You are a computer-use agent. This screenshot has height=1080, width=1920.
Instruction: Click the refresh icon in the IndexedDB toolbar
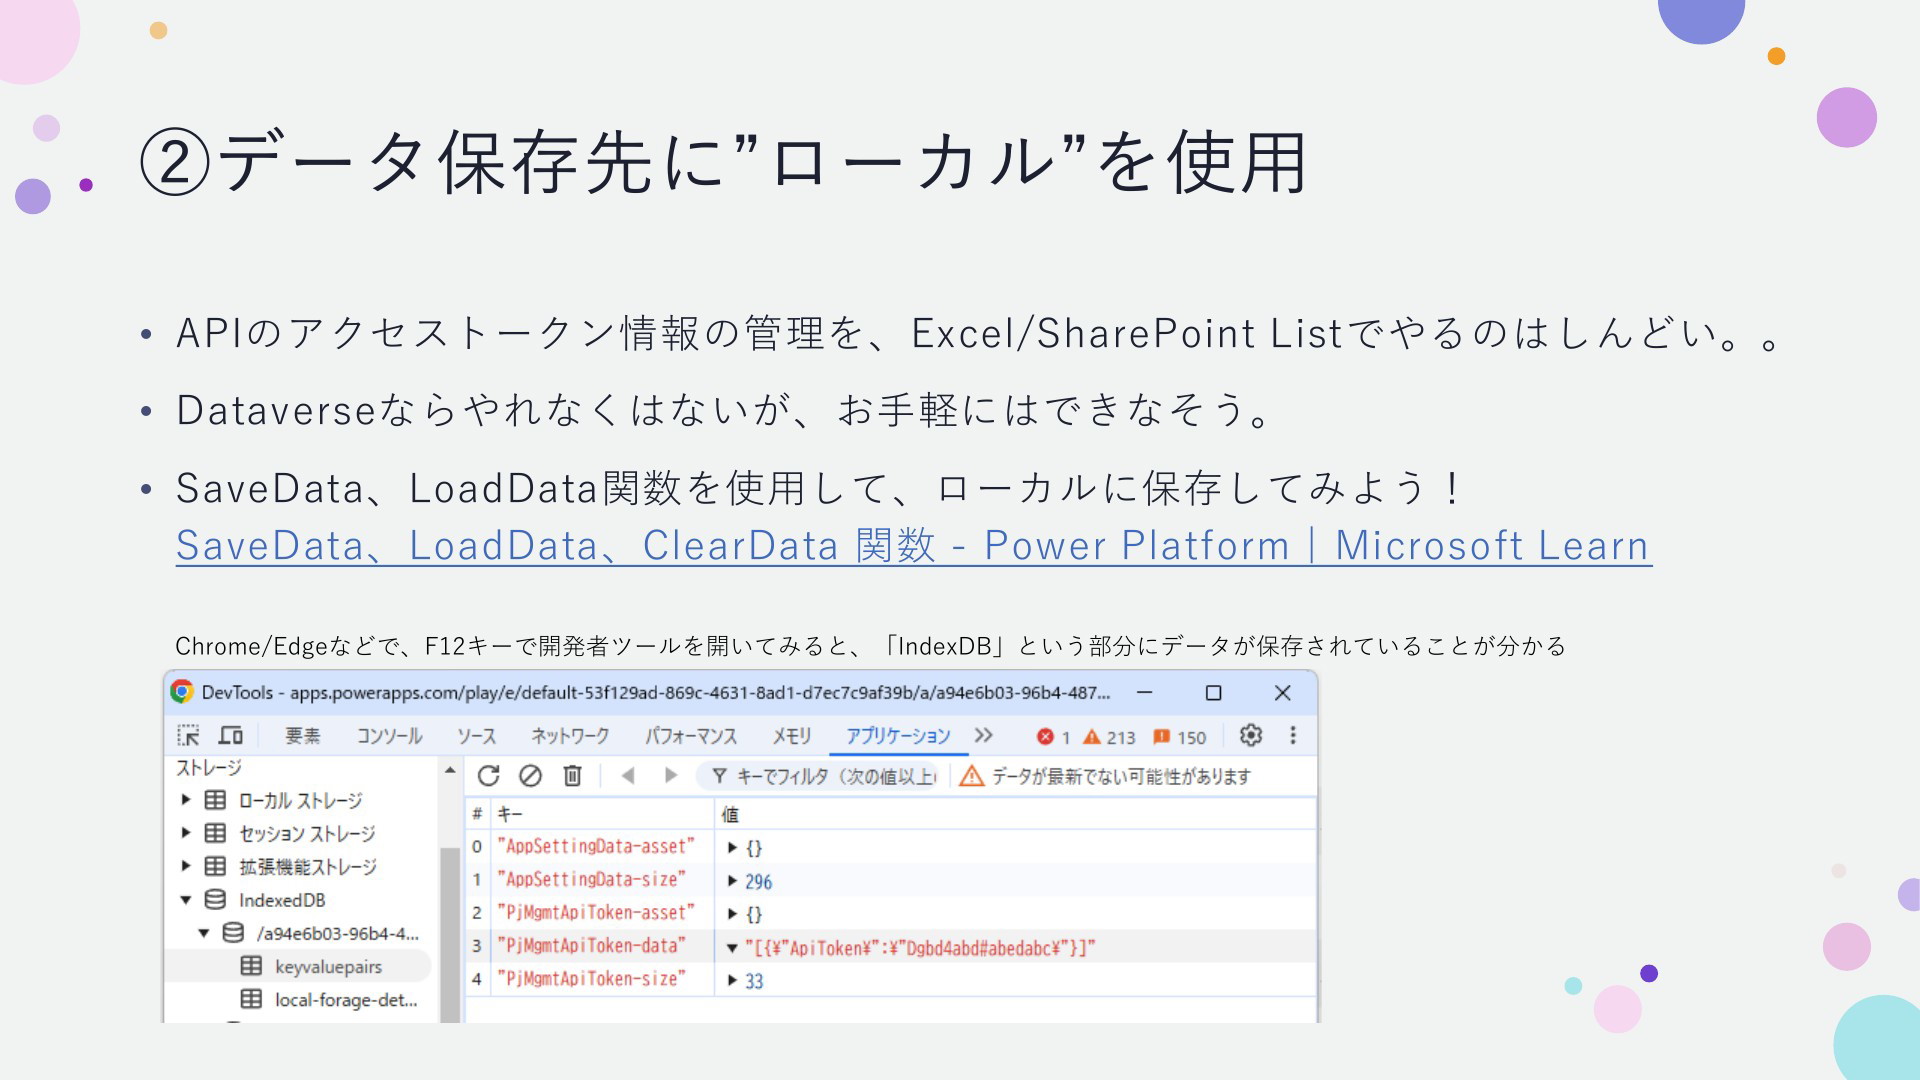(488, 776)
